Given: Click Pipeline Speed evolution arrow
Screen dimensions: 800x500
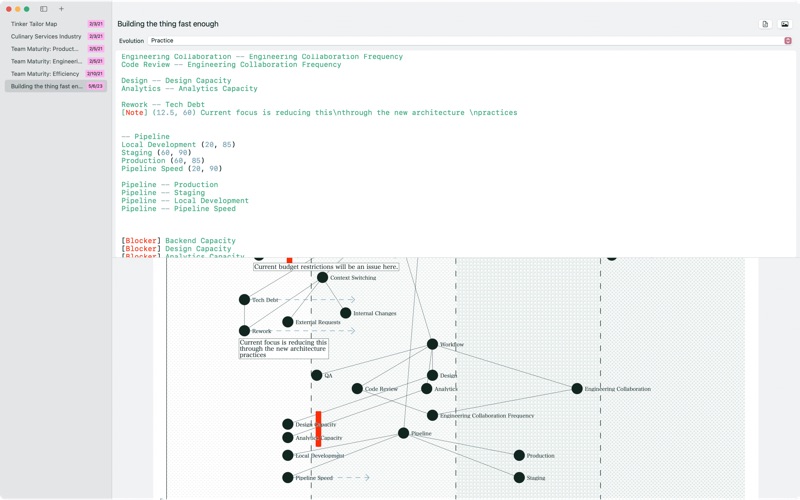Looking at the screenshot, I should (354, 478).
